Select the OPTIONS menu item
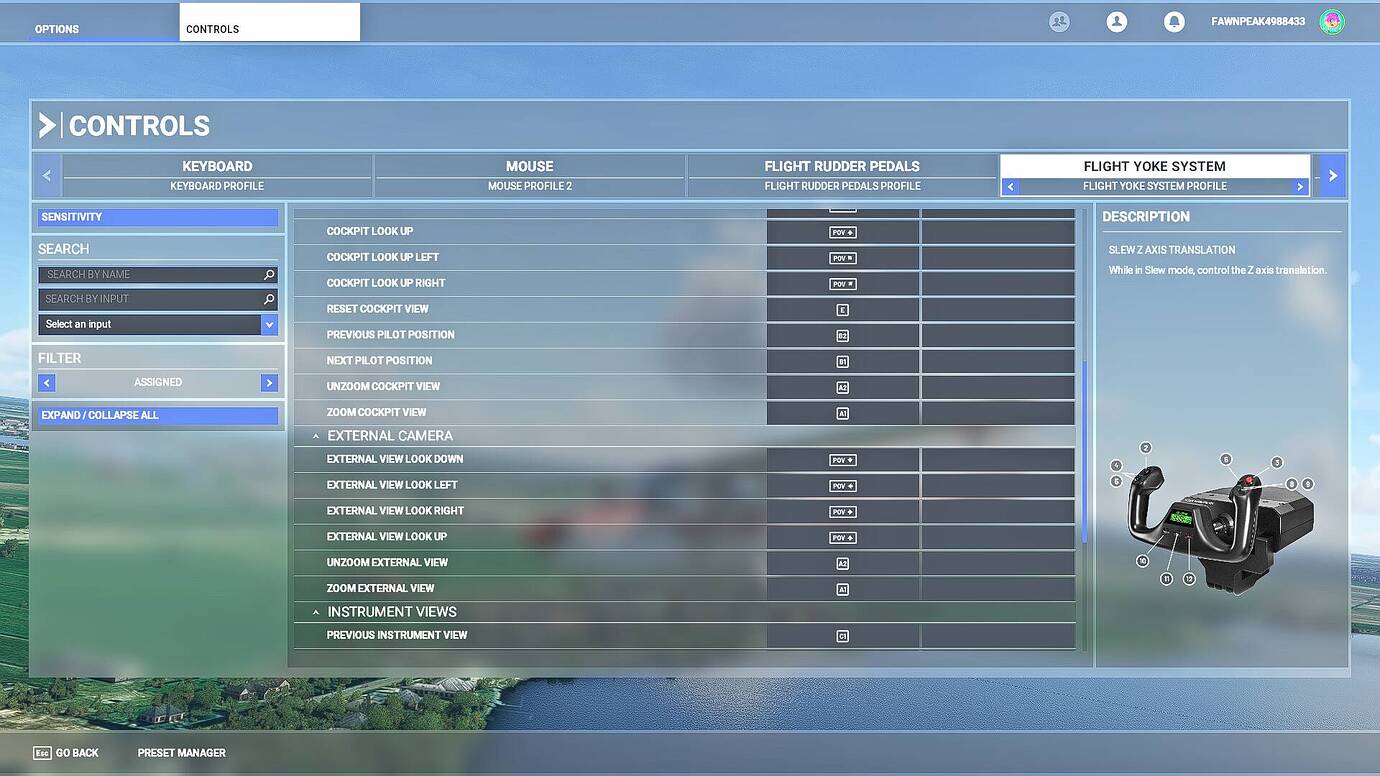This screenshot has width=1380, height=776. (x=56, y=29)
